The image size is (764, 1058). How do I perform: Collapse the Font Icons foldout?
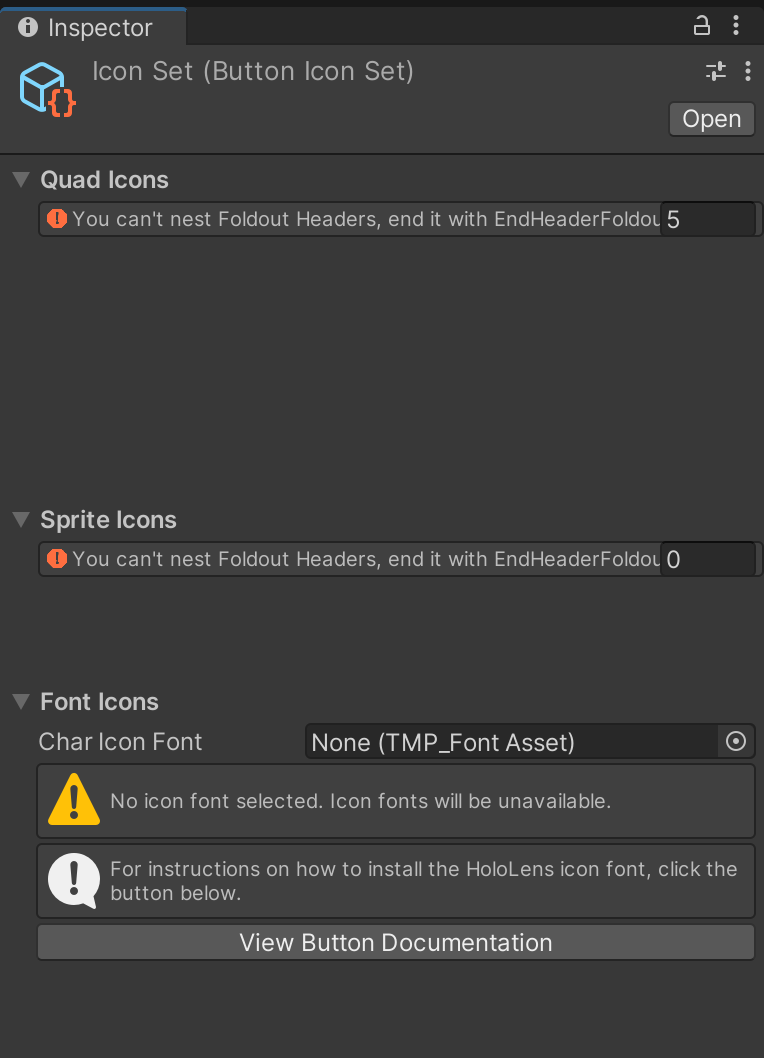[x=20, y=701]
